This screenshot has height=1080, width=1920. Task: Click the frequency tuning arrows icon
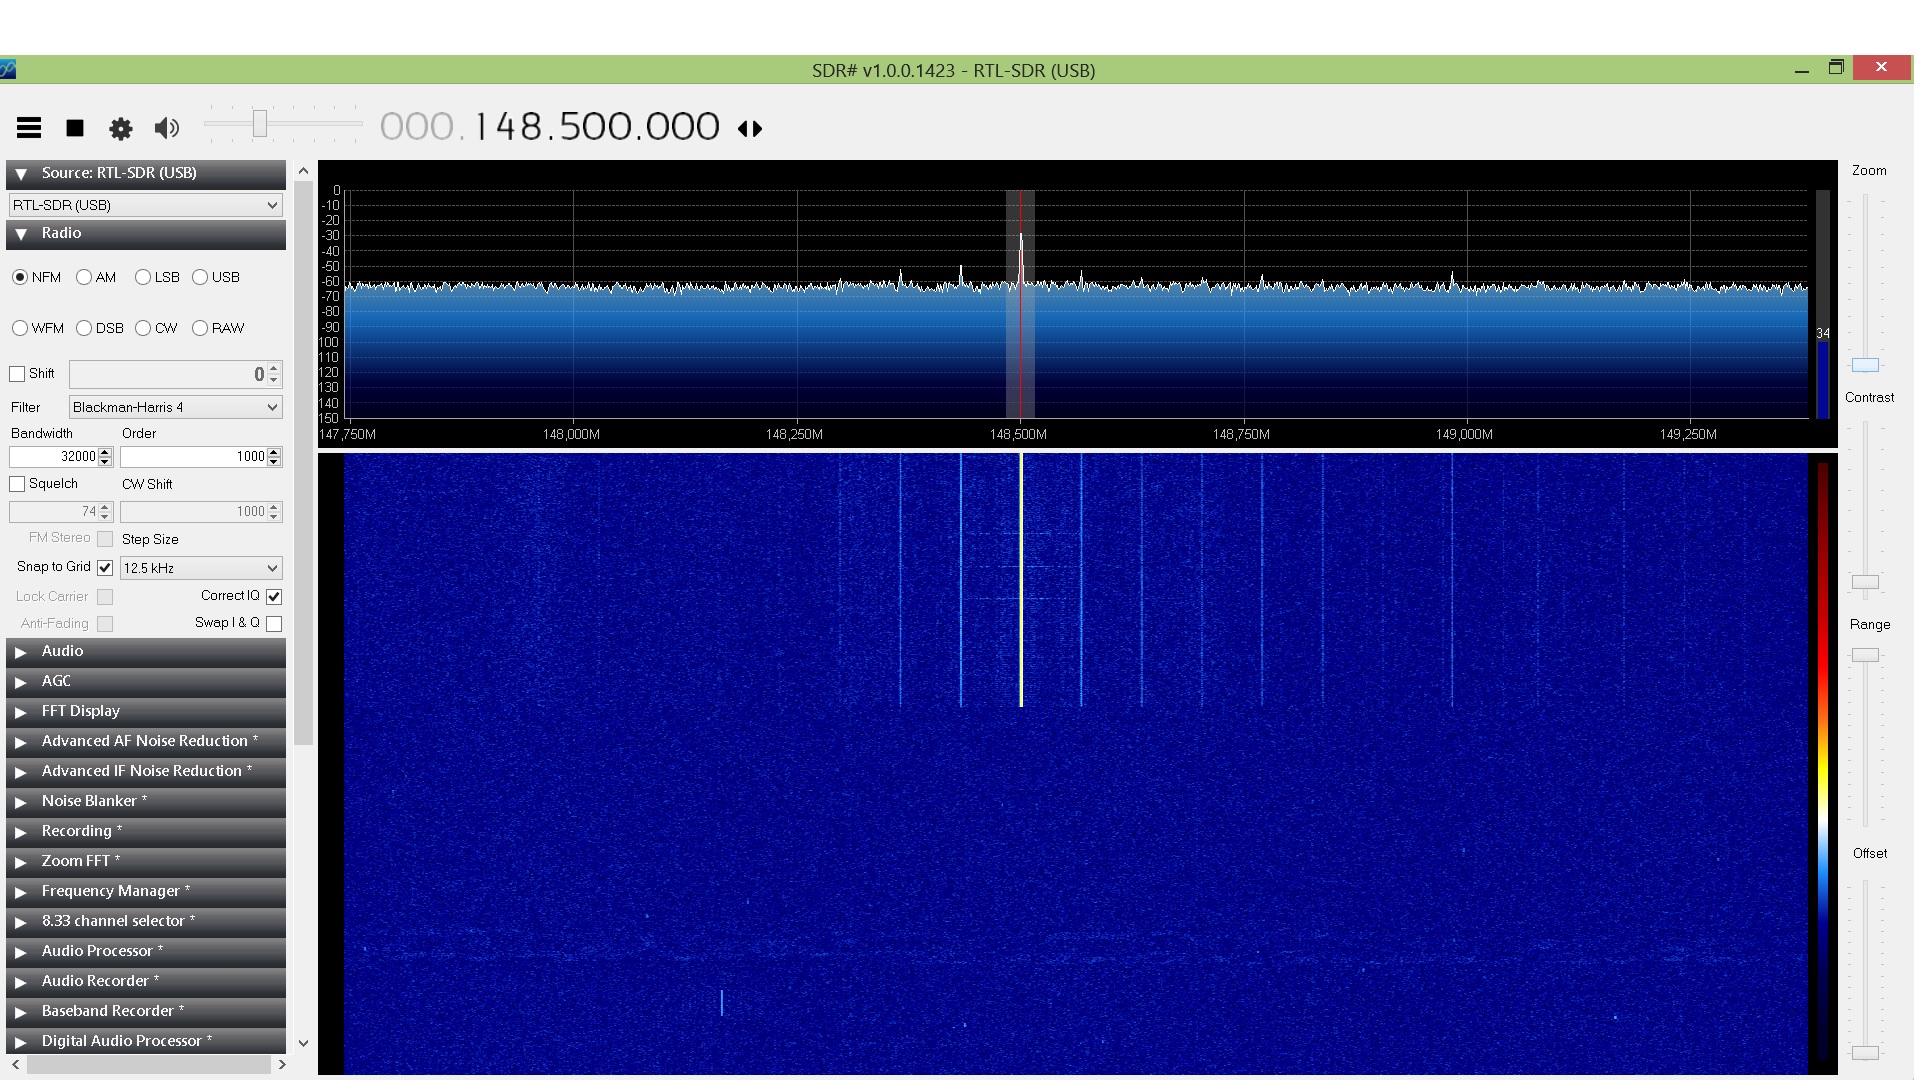750,128
